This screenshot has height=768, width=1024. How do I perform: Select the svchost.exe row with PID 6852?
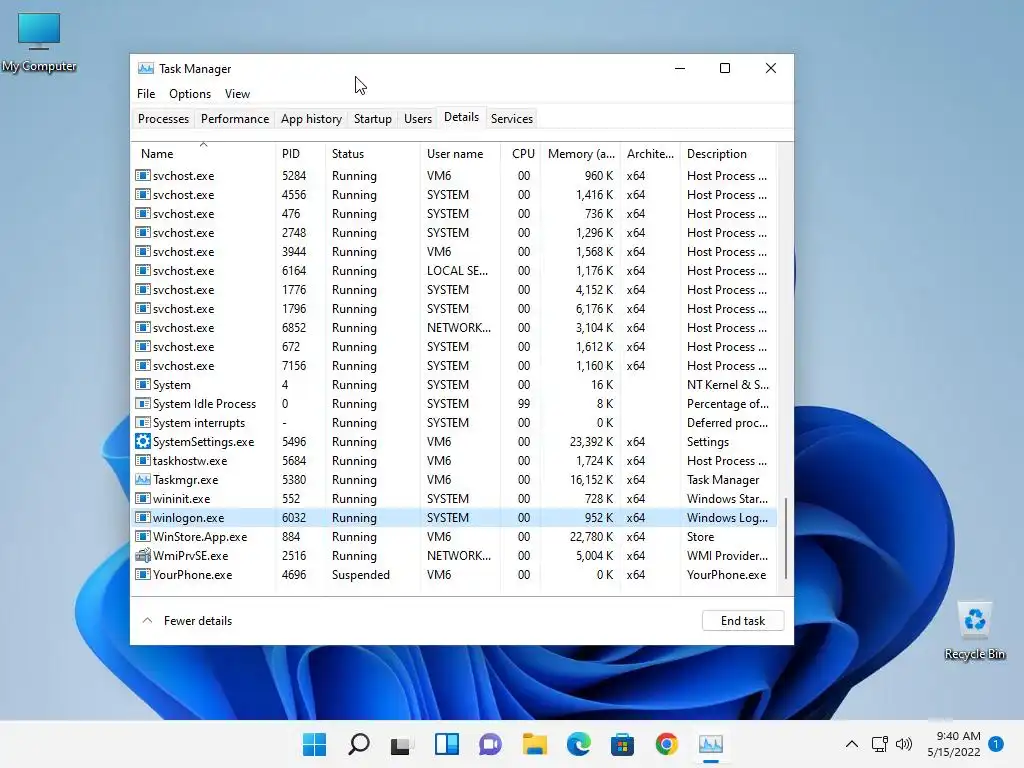click(455, 328)
